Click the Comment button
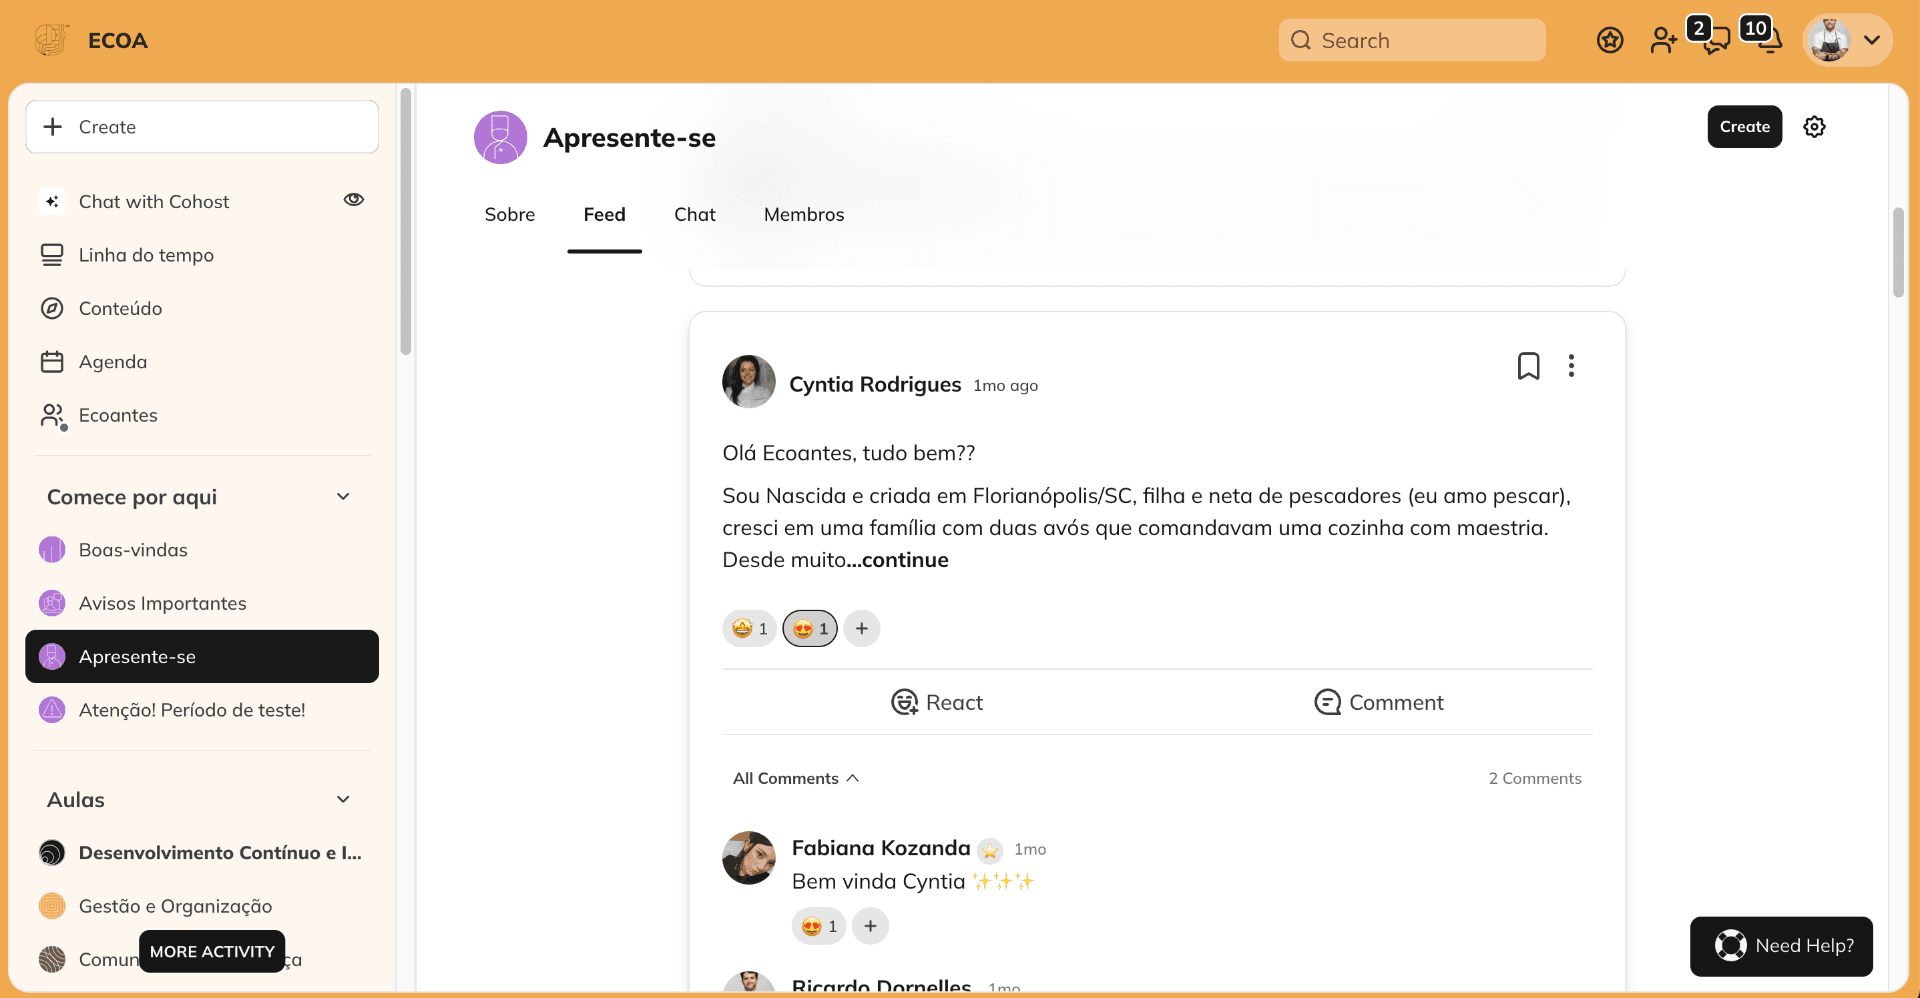Image resolution: width=1920 pixels, height=998 pixels. pos(1379,703)
